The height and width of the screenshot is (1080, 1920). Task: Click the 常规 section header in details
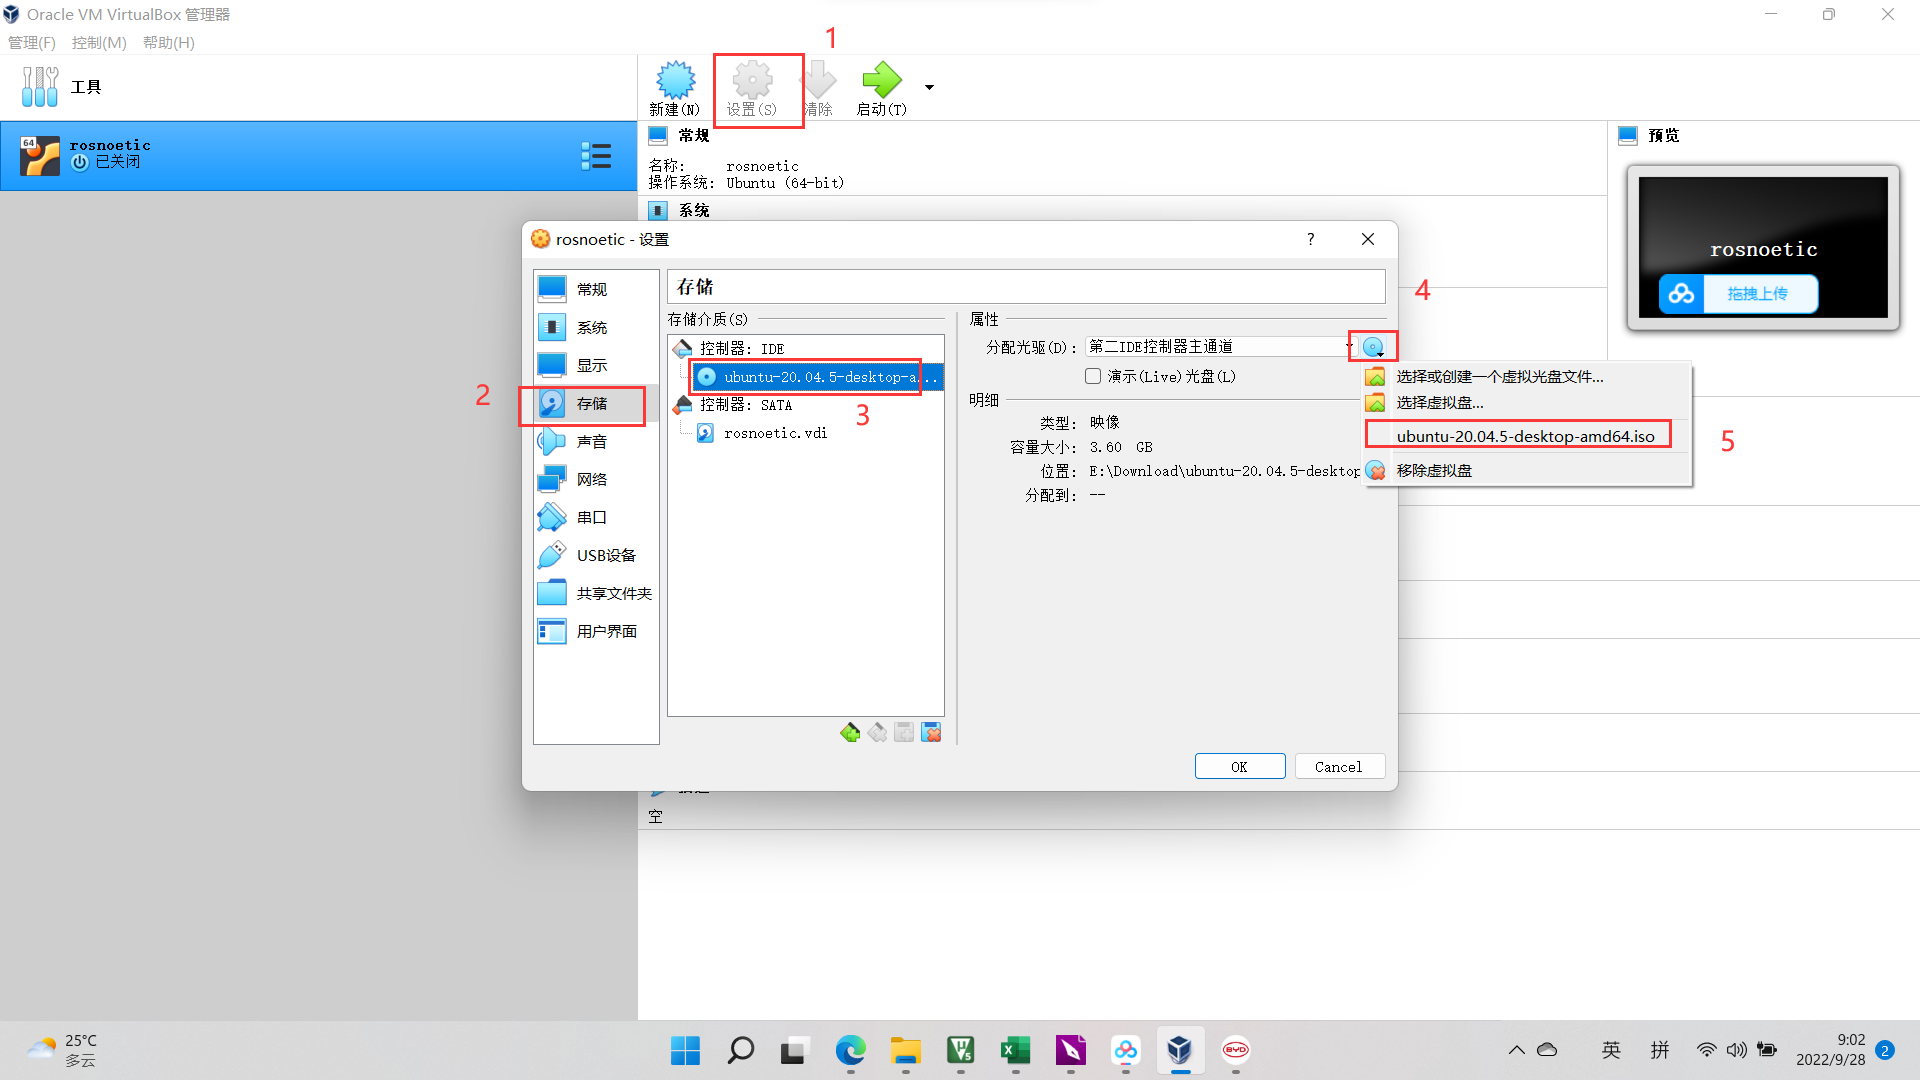(x=693, y=136)
